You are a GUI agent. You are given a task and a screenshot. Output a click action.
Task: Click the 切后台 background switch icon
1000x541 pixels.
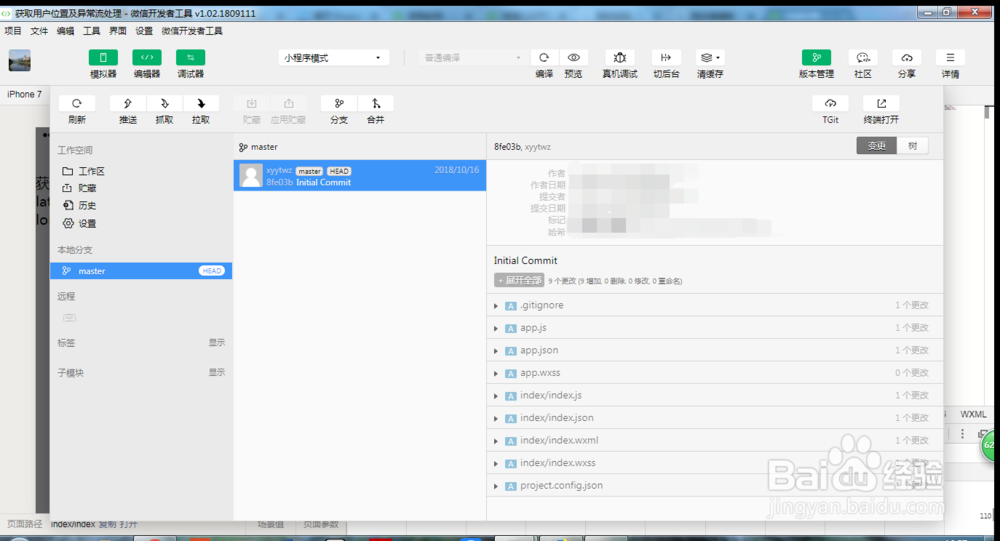pyautogui.click(x=666, y=57)
